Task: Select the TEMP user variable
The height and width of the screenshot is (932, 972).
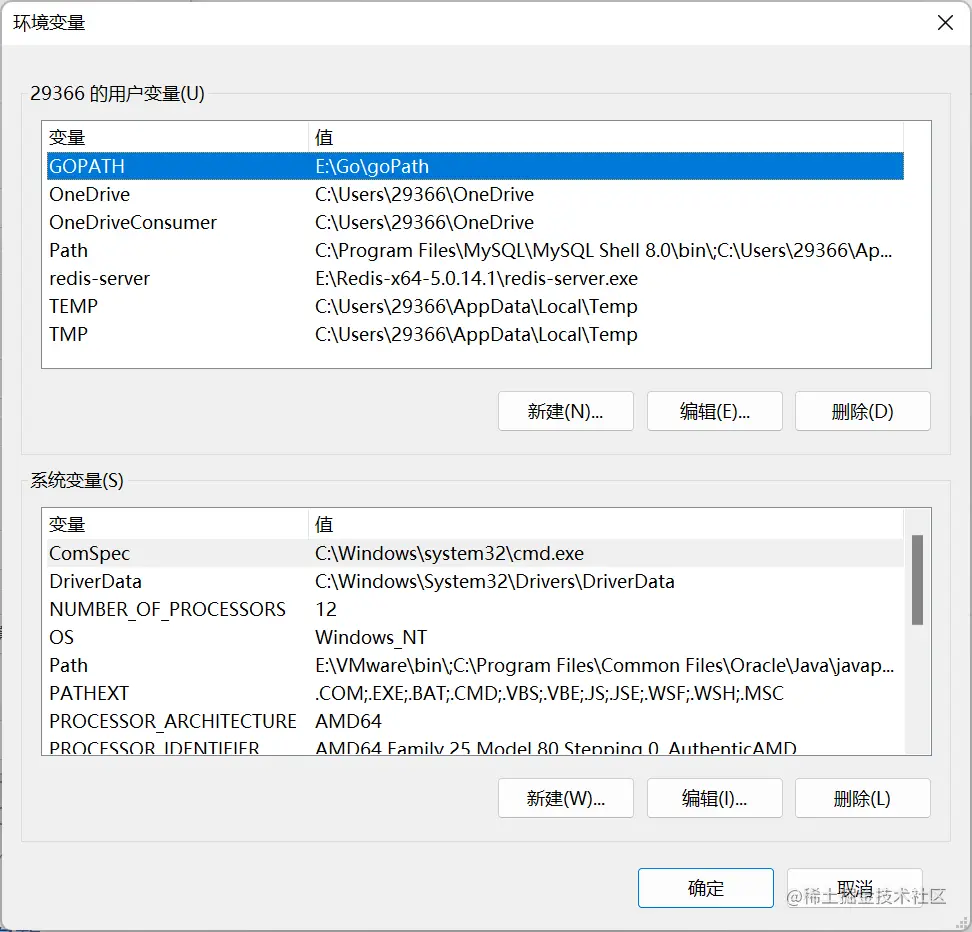Action: 475,306
